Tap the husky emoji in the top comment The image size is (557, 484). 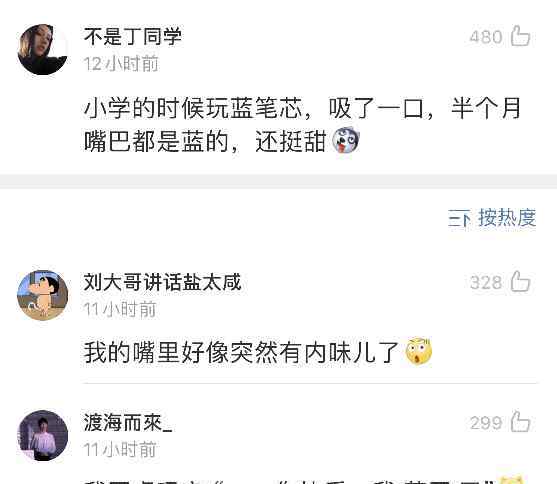tap(346, 140)
